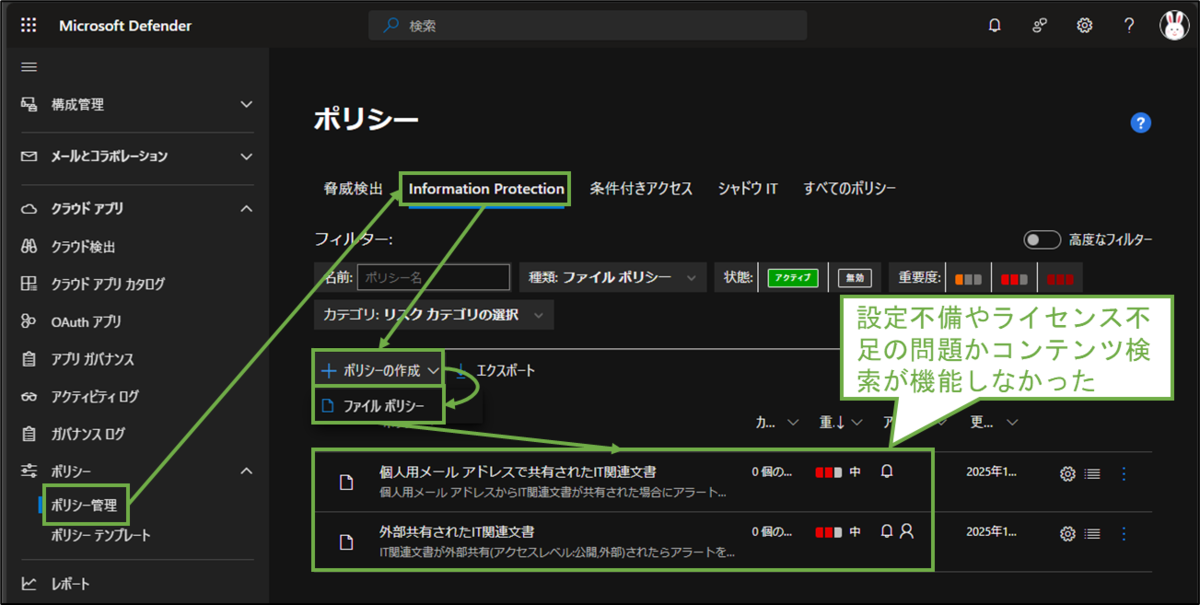Click the blue help circle beside ポリシー heading
Viewport: 1200px width, 605px height.
1141,123
